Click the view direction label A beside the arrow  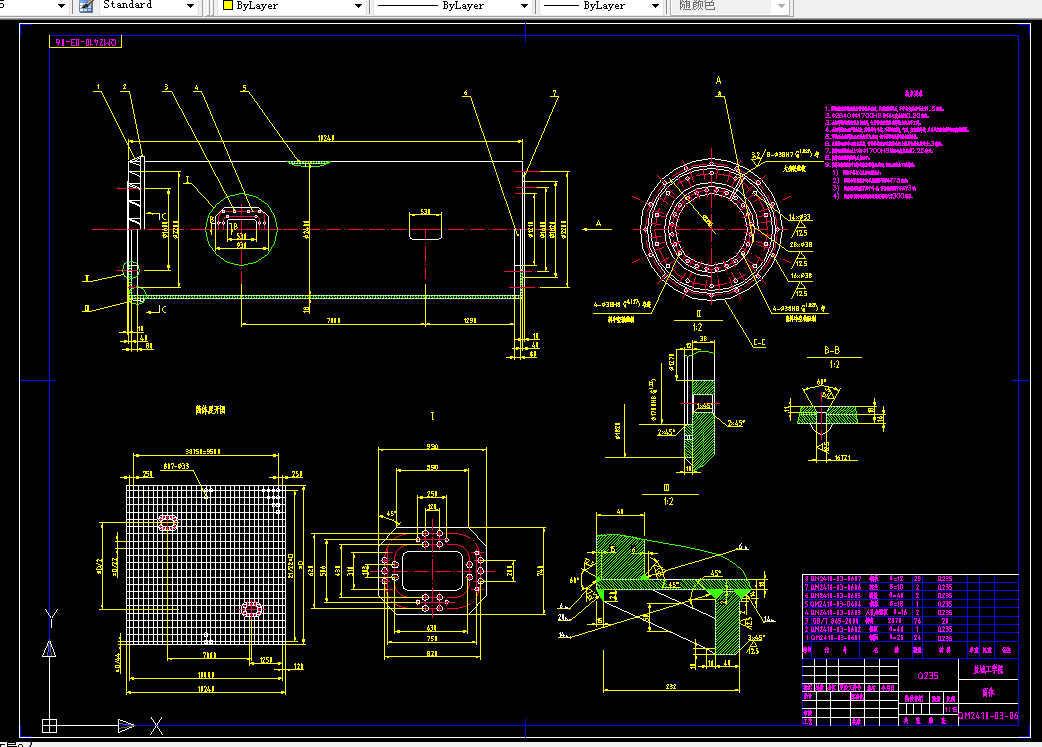pos(598,223)
